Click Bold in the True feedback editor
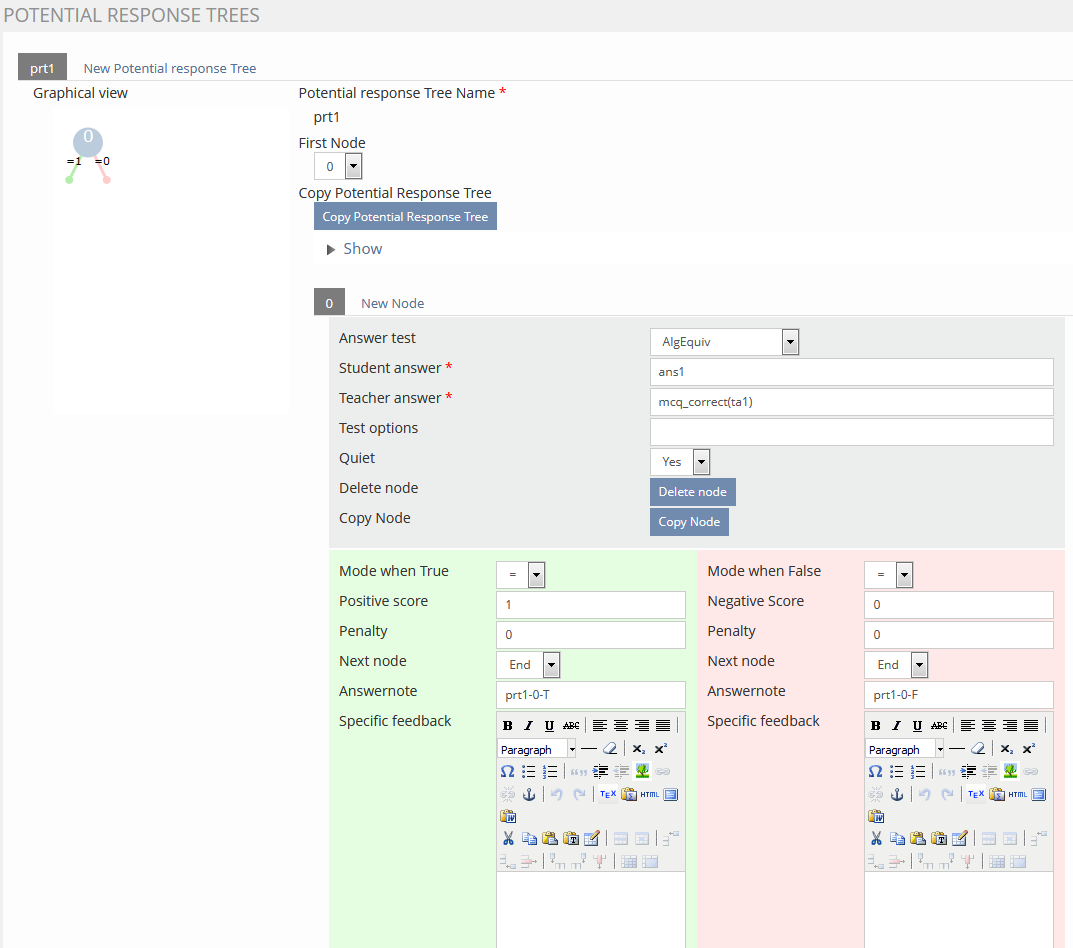Screen dimensions: 1073x948 click(508, 726)
